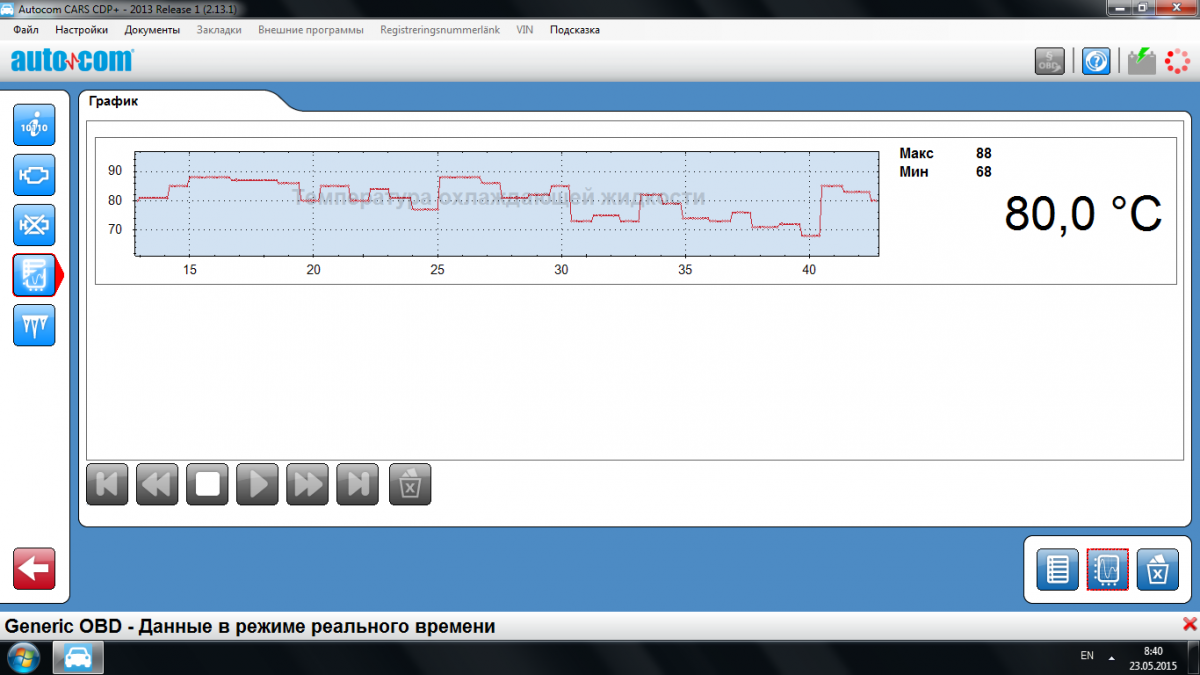Open the freeze frame icicle sidebar icon
This screenshot has height=675, width=1200.
[x=34, y=325]
